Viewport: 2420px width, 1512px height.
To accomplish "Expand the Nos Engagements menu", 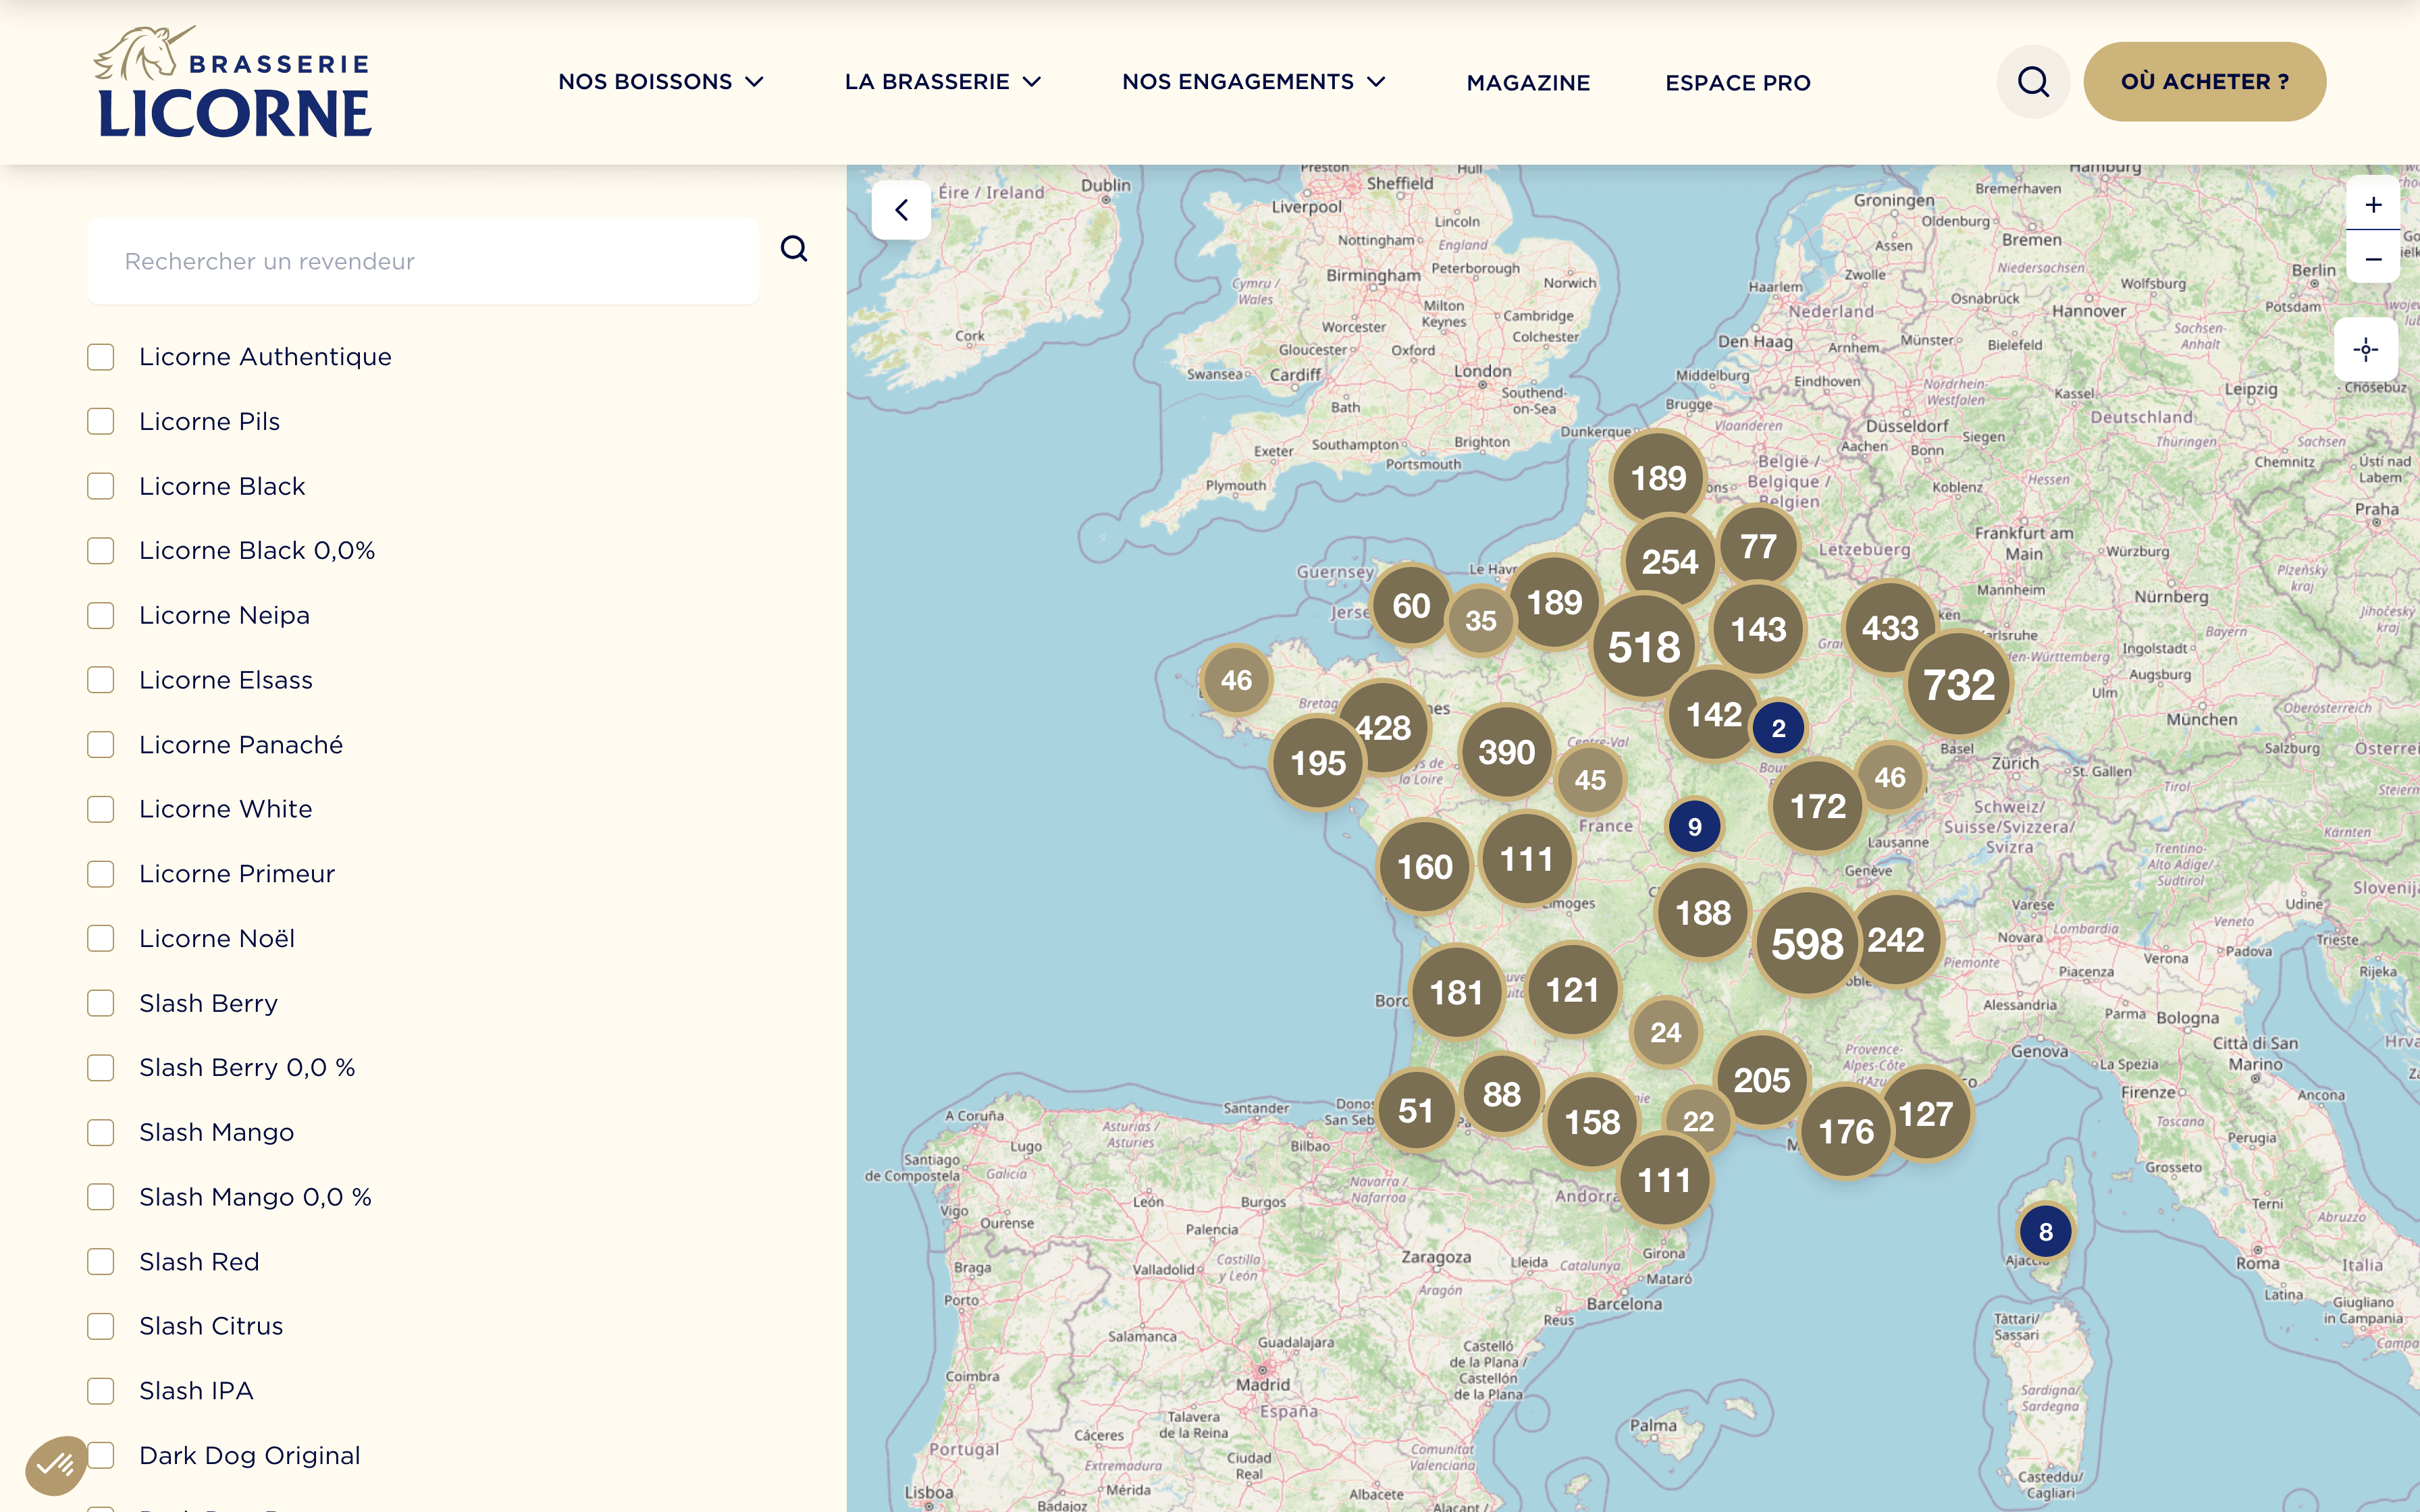I will [x=1254, y=82].
